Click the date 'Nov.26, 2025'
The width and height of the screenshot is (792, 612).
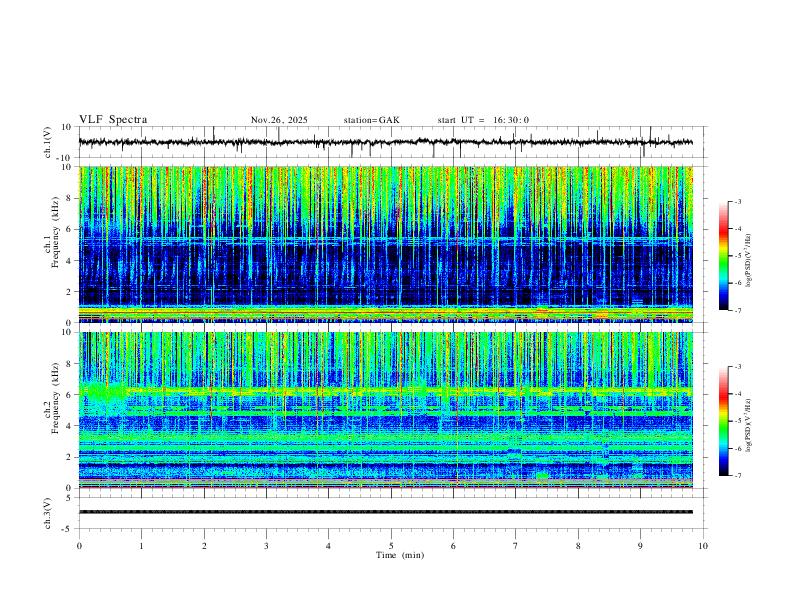click(279, 120)
